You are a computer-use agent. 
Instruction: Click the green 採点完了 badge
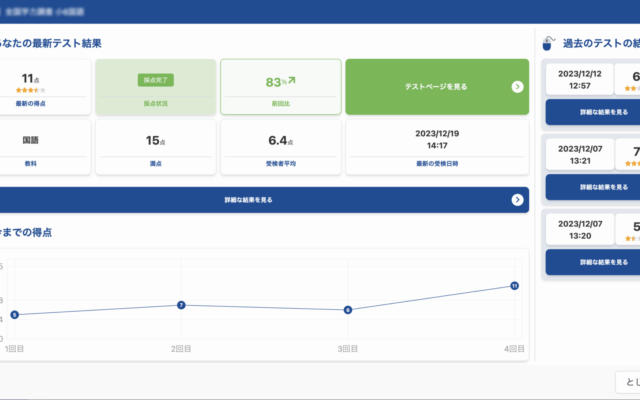155,79
